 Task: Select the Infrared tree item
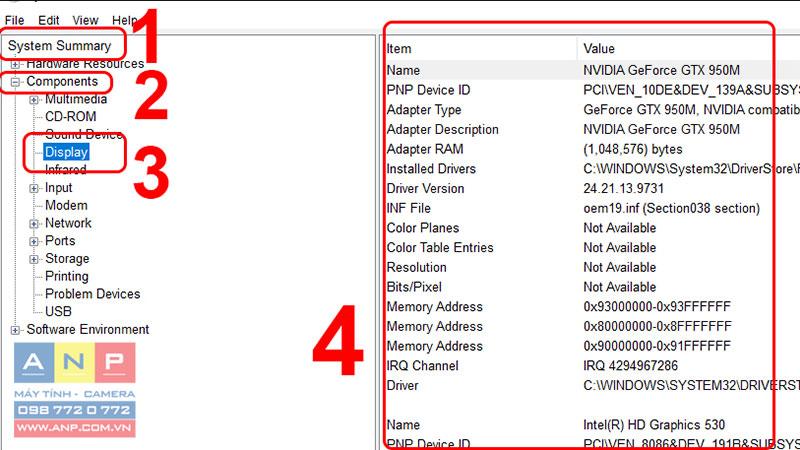tap(65, 170)
